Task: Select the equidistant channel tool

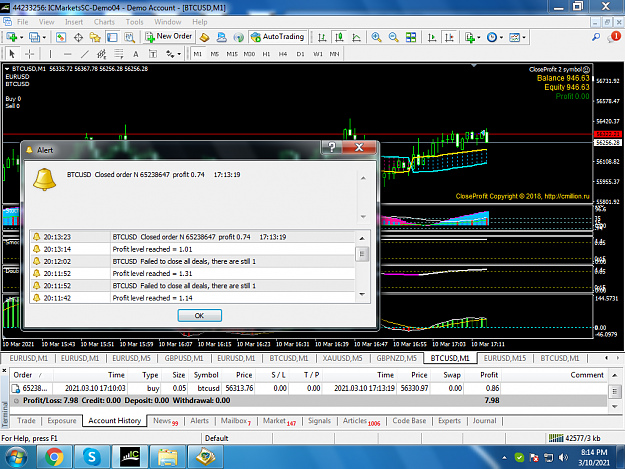Action: [102, 54]
